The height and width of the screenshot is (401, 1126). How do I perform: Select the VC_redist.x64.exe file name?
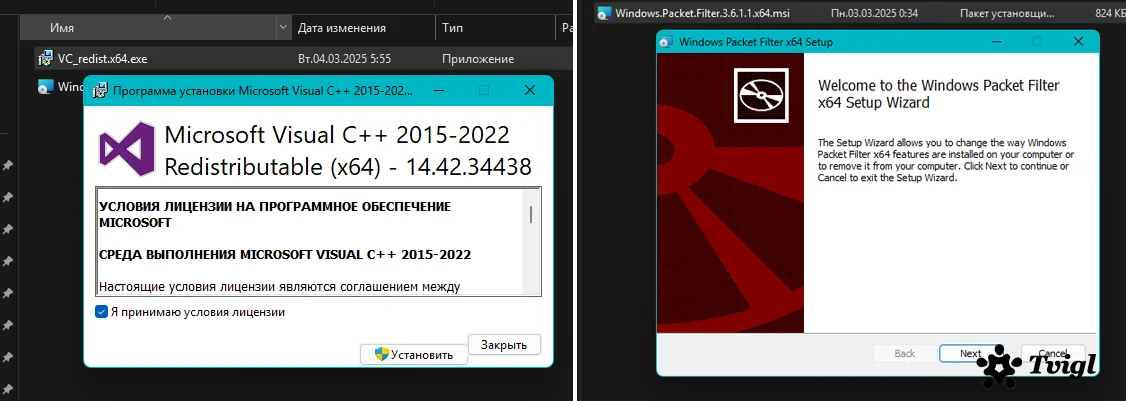[x=102, y=59]
